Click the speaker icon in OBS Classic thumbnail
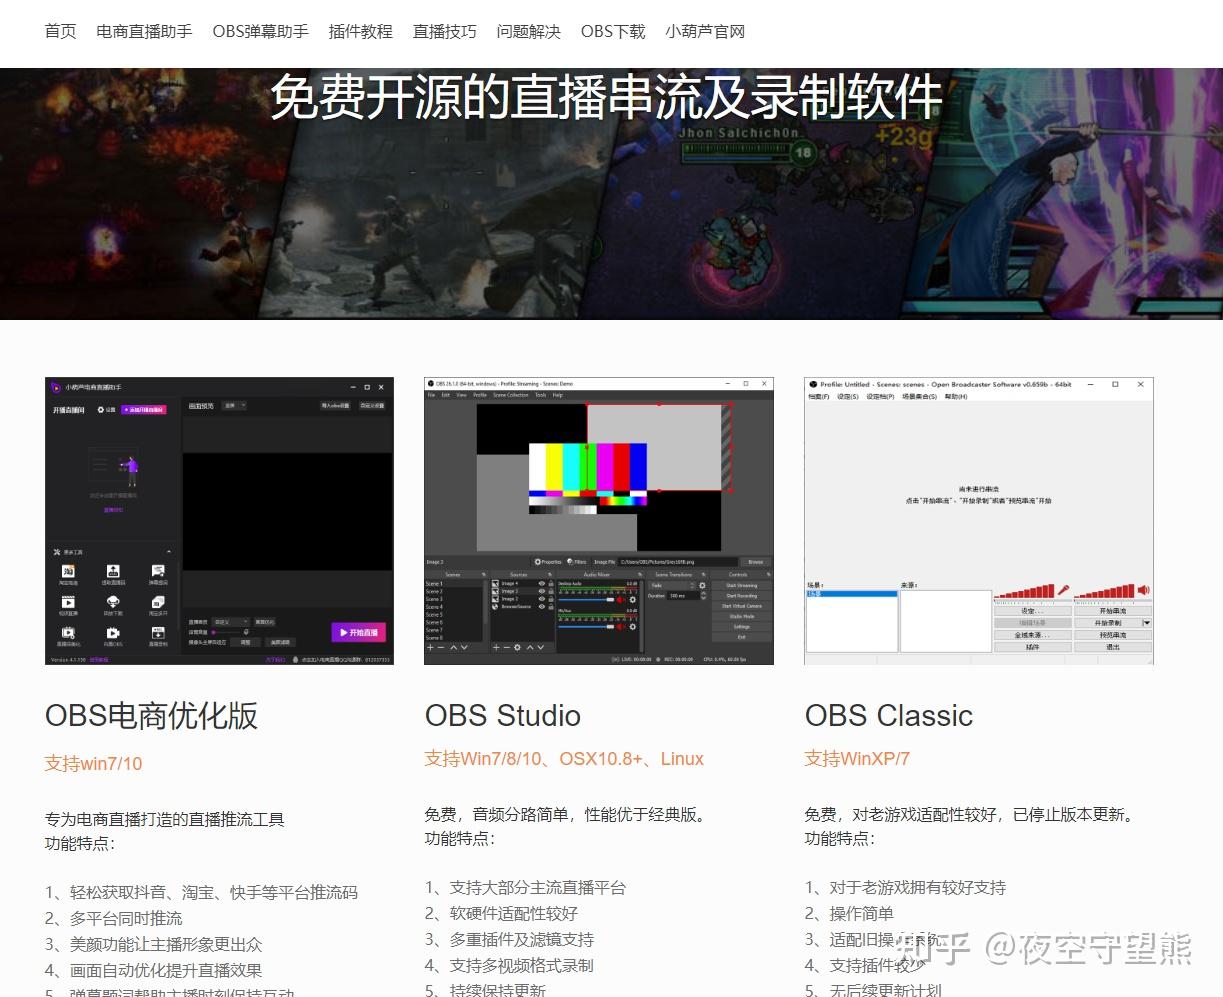1223x997 pixels. click(x=1144, y=590)
